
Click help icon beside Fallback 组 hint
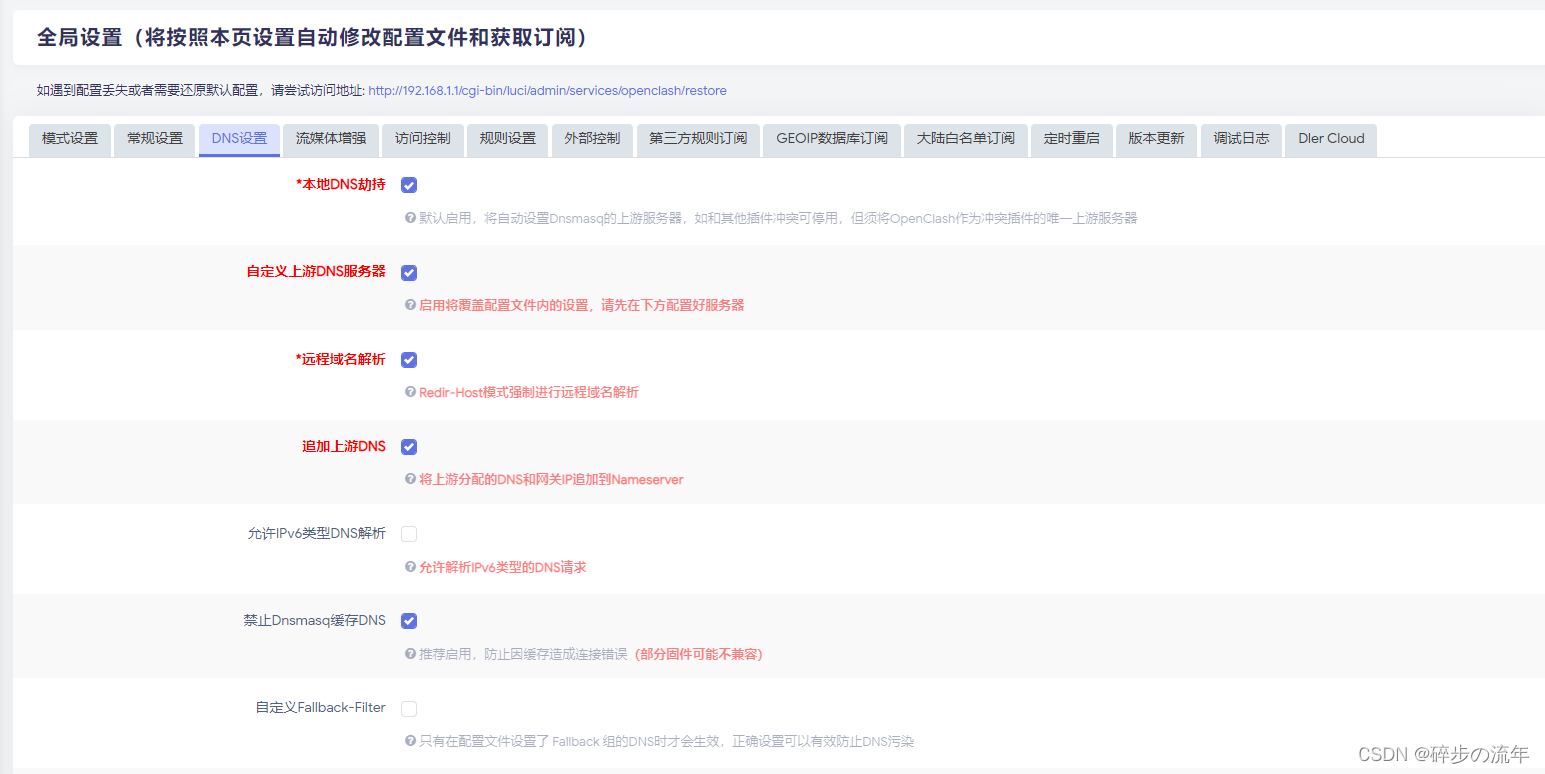(410, 741)
